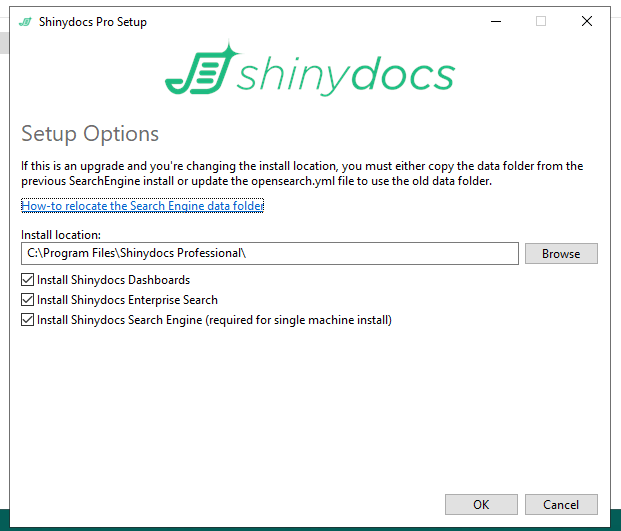Toggle the Install Shinydocs Enterprise Search checkbox
Screen dimensions: 621x531
(27, 300)
